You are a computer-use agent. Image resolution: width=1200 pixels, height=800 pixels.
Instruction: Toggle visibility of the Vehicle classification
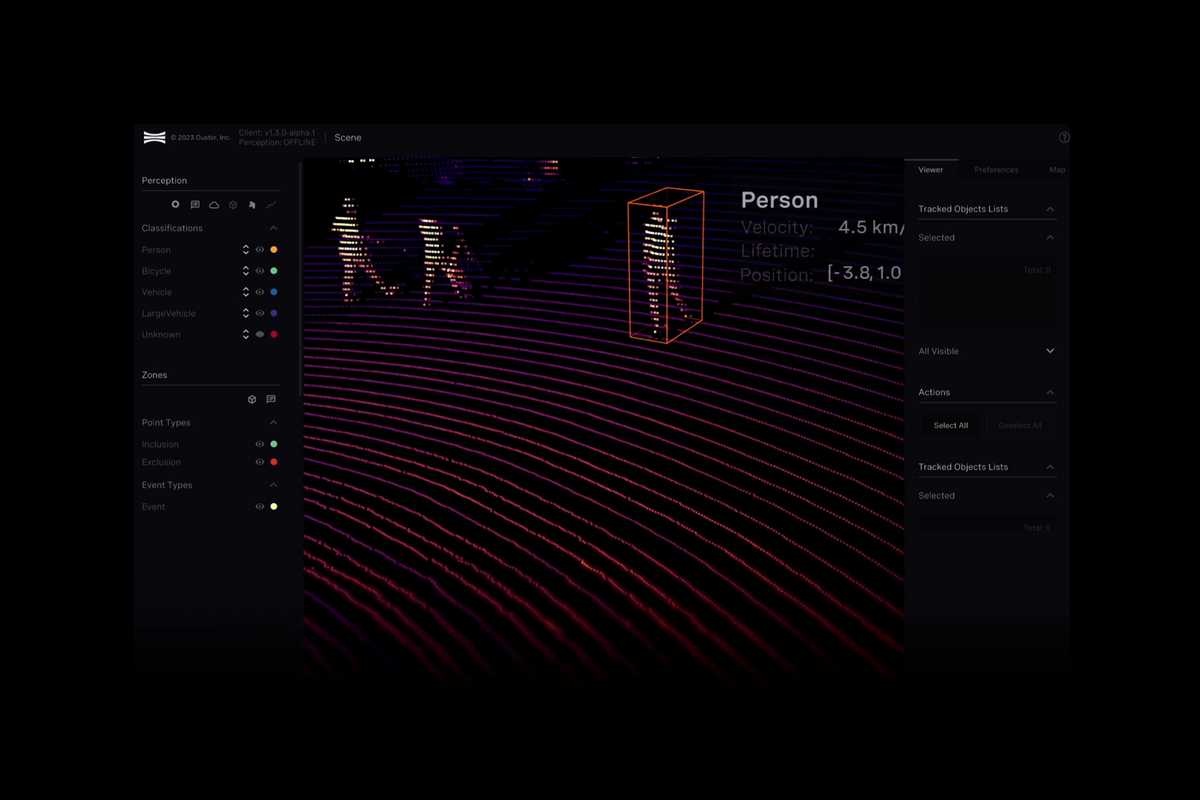[x=260, y=292]
